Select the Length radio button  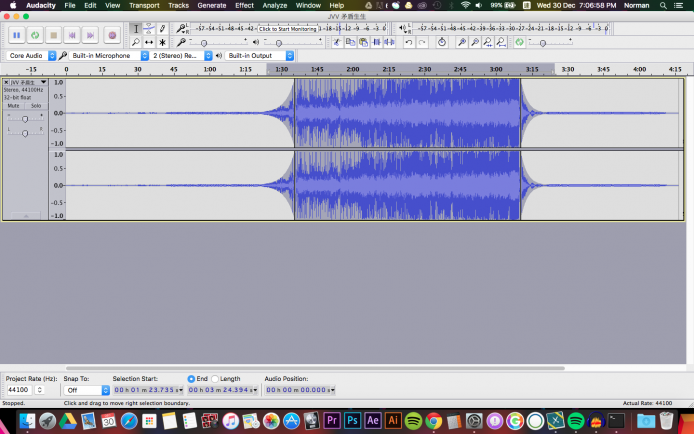(x=215, y=379)
